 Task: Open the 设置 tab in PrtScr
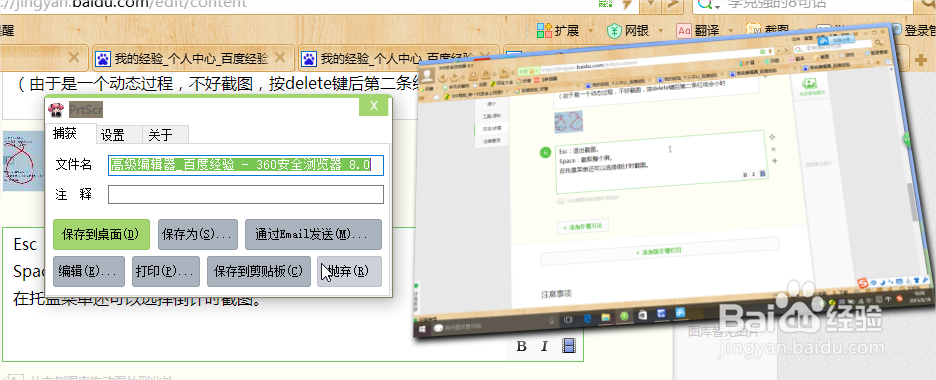point(112,135)
